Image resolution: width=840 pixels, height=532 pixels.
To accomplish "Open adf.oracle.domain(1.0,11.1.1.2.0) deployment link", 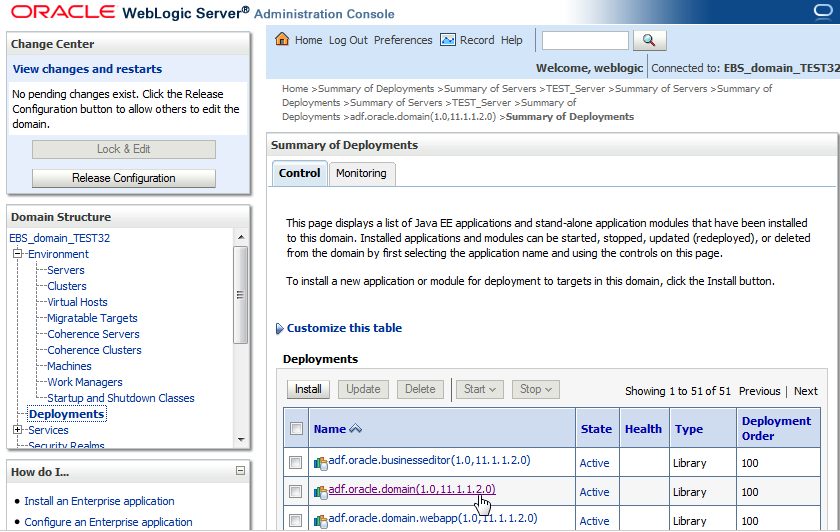I will (412, 489).
